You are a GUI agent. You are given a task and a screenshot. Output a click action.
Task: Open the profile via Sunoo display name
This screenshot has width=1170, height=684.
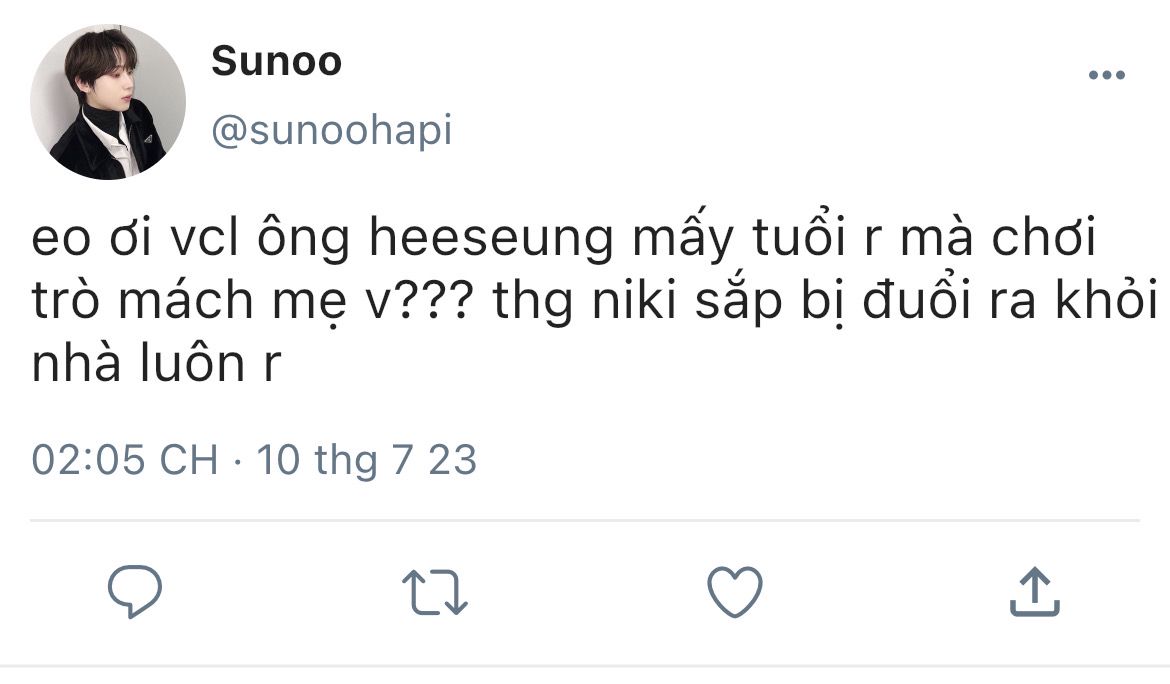click(x=277, y=61)
